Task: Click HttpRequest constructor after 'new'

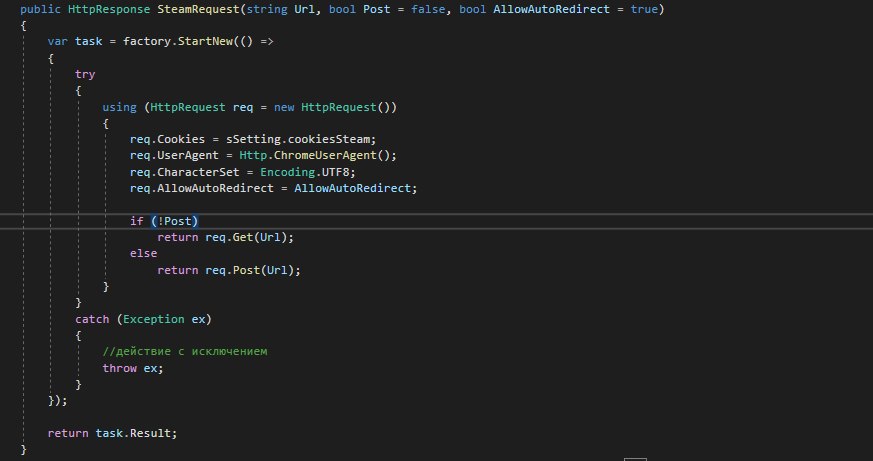Action: coord(339,107)
